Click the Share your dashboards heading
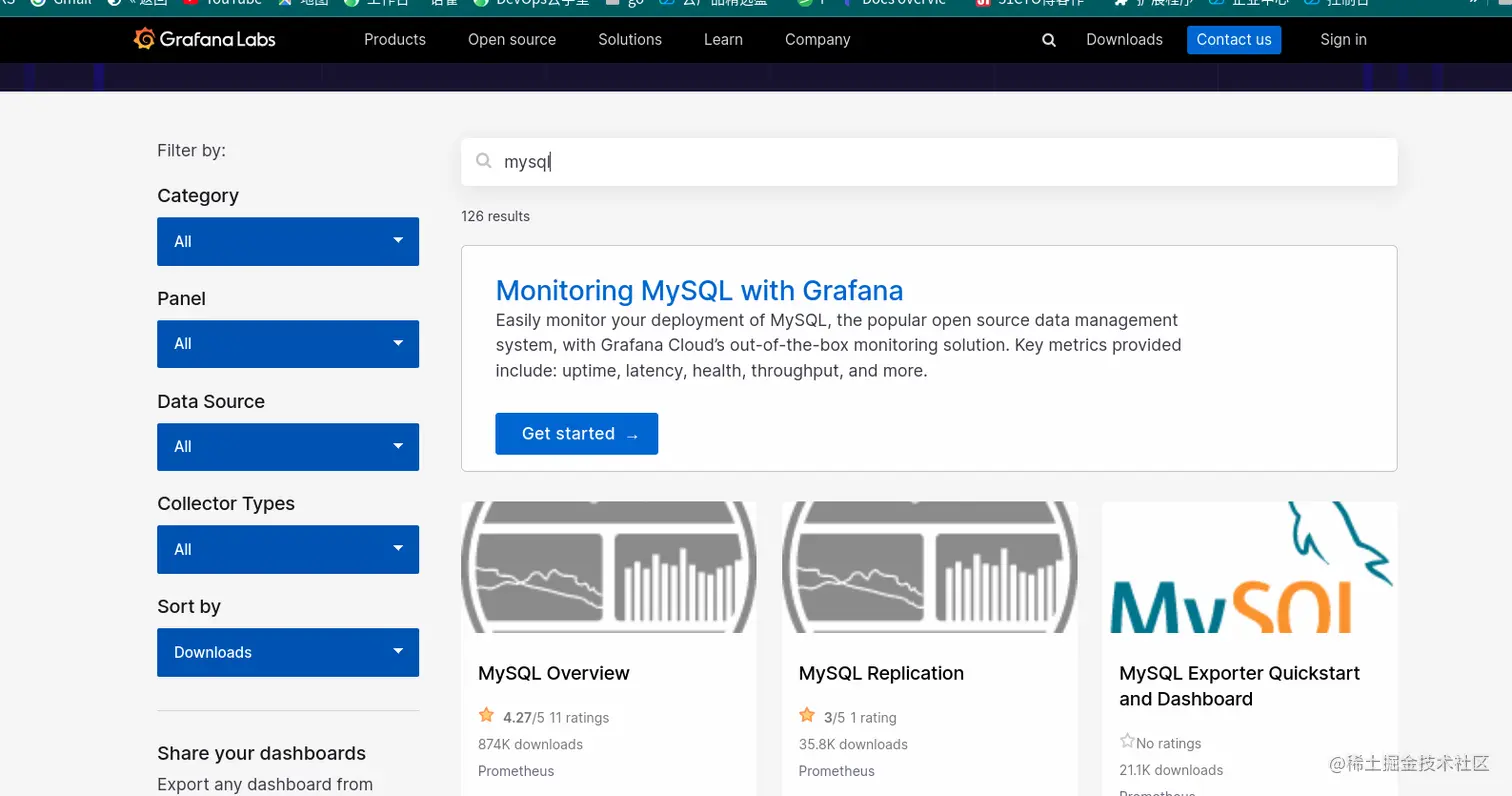This screenshot has width=1512, height=796. tap(261, 753)
